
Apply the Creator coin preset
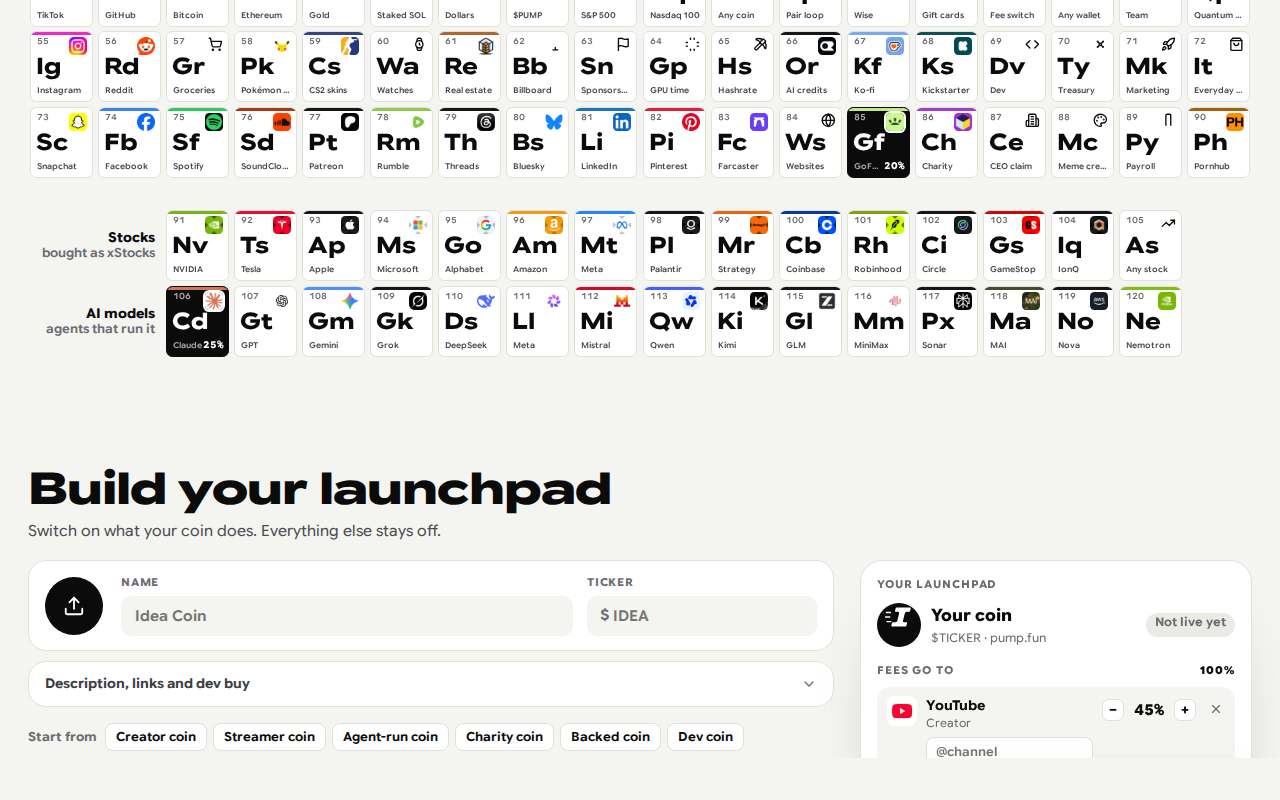pos(156,737)
